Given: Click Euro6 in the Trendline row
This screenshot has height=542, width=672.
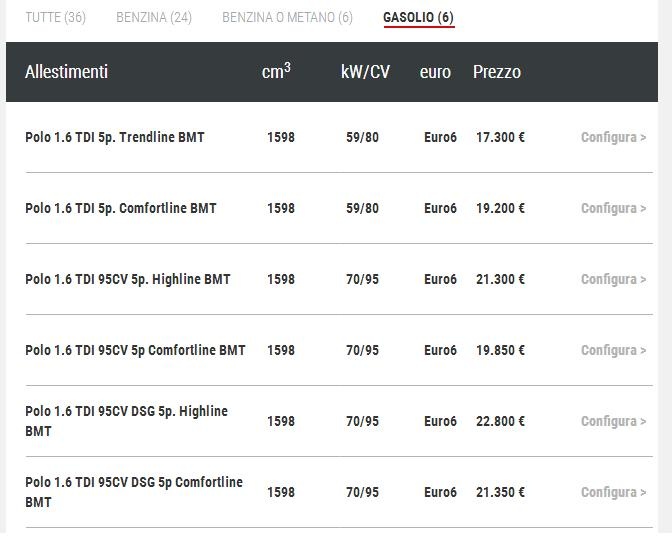Looking at the screenshot, I should point(441,137).
